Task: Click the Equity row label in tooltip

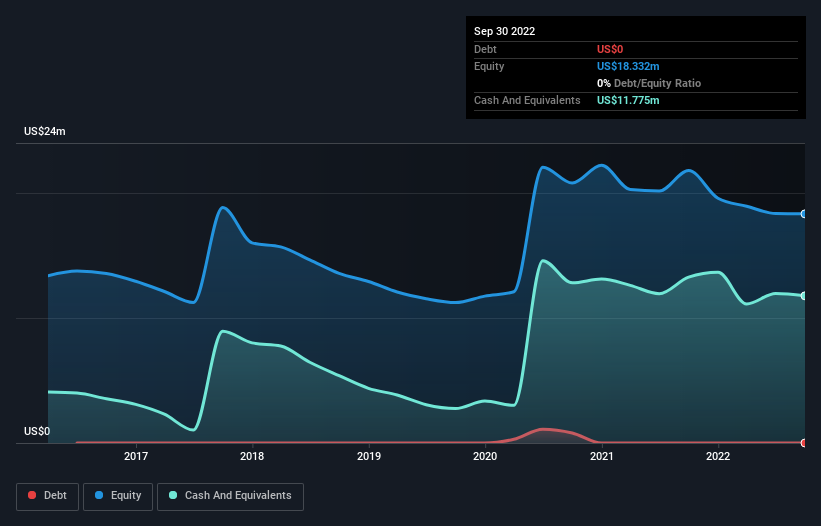Action: coord(489,66)
